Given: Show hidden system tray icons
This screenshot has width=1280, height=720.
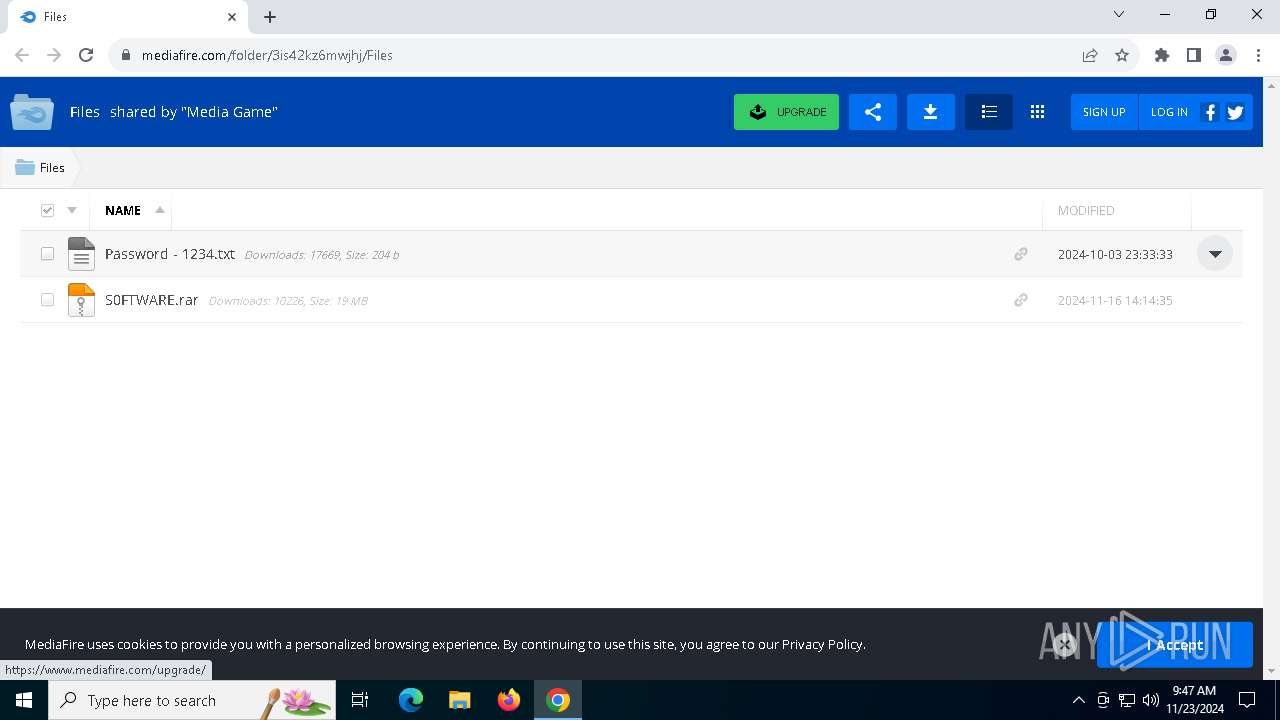Looking at the screenshot, I should pos(1078,700).
